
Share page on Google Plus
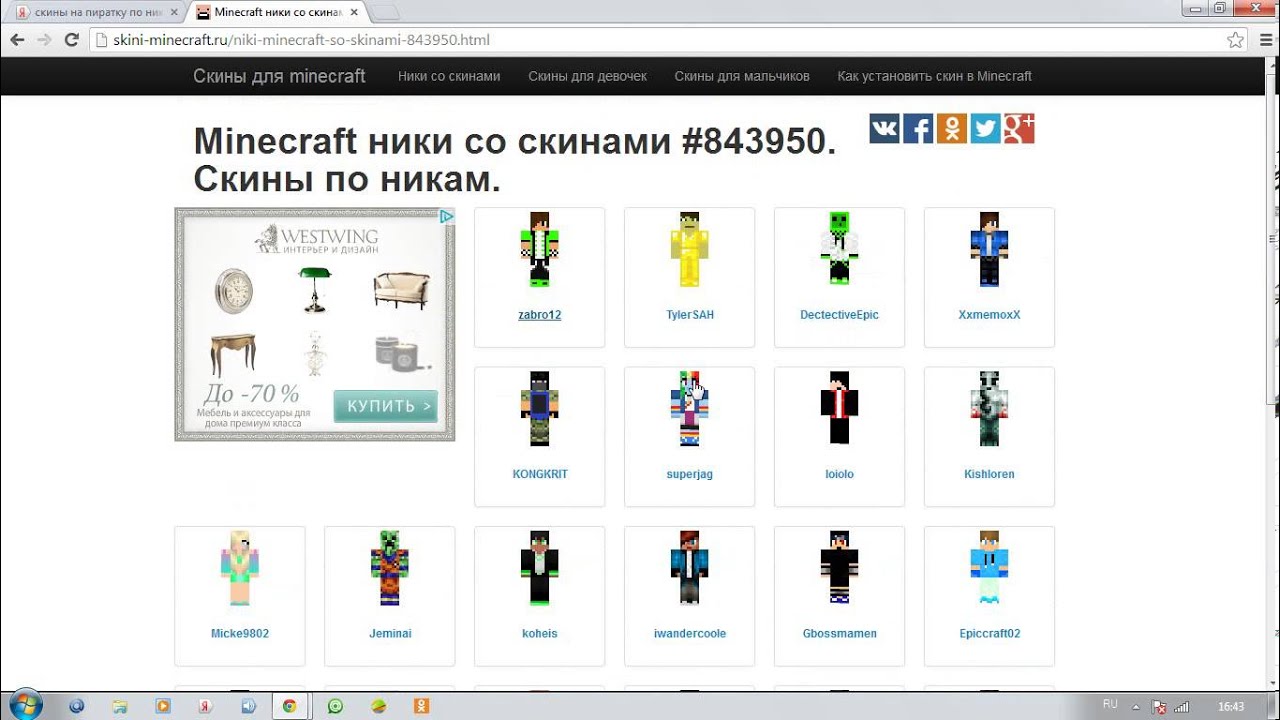pos(1019,128)
